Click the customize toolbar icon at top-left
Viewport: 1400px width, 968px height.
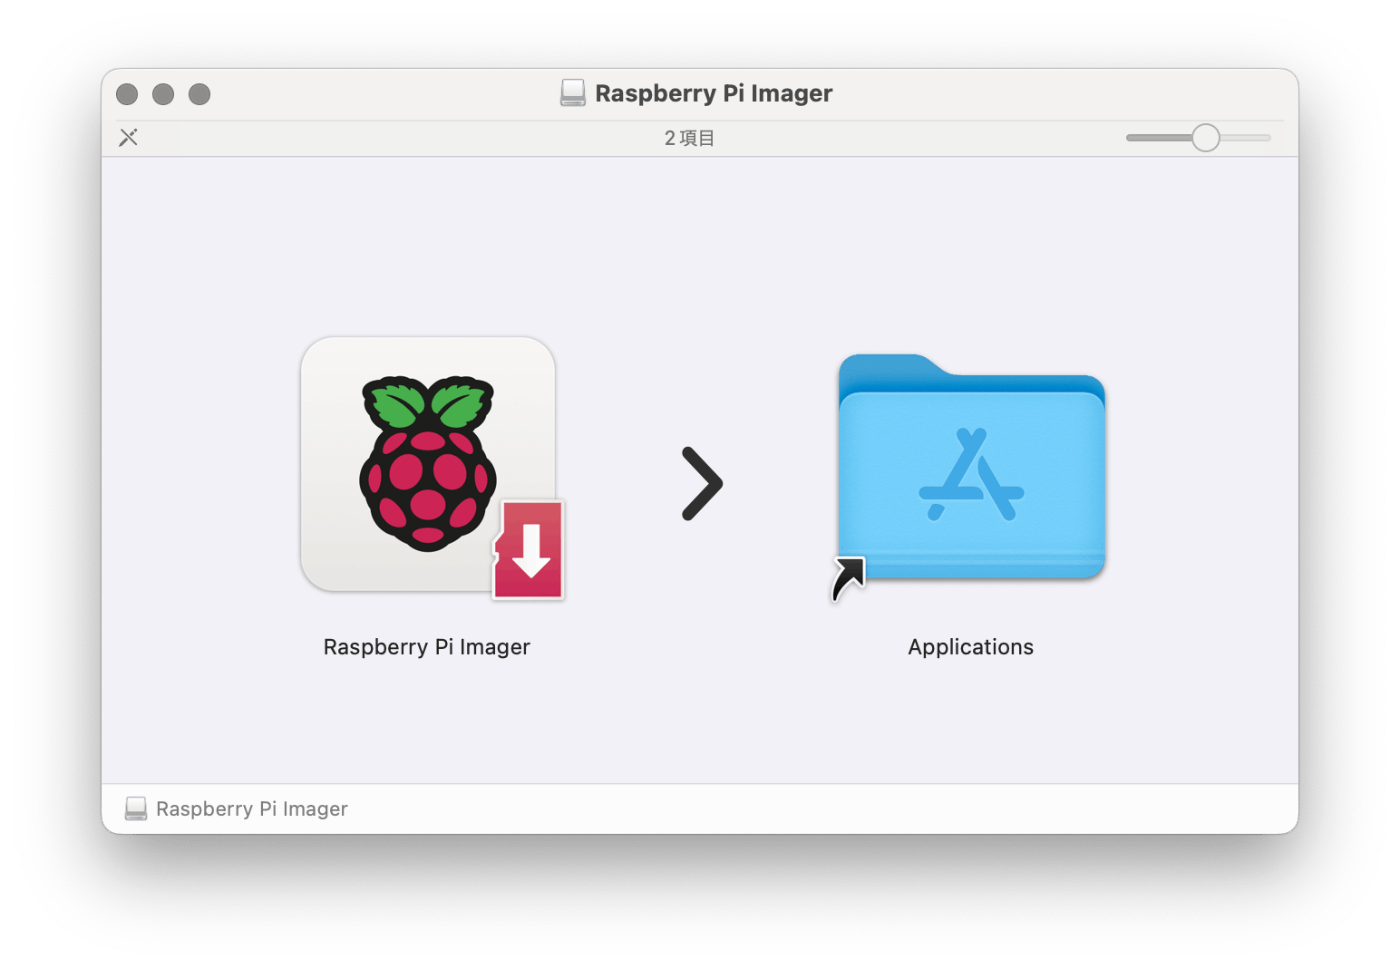tap(128, 137)
